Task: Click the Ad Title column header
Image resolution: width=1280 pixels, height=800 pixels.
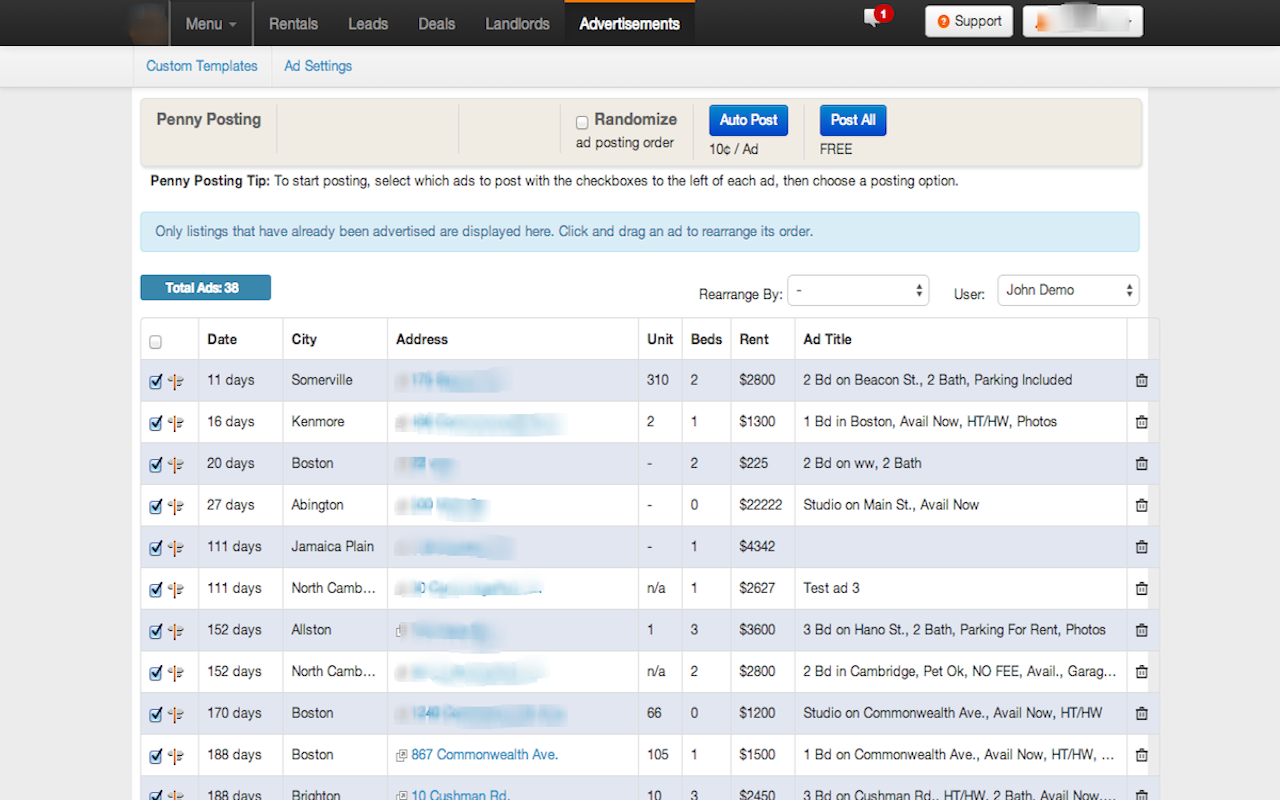Action: coord(827,340)
